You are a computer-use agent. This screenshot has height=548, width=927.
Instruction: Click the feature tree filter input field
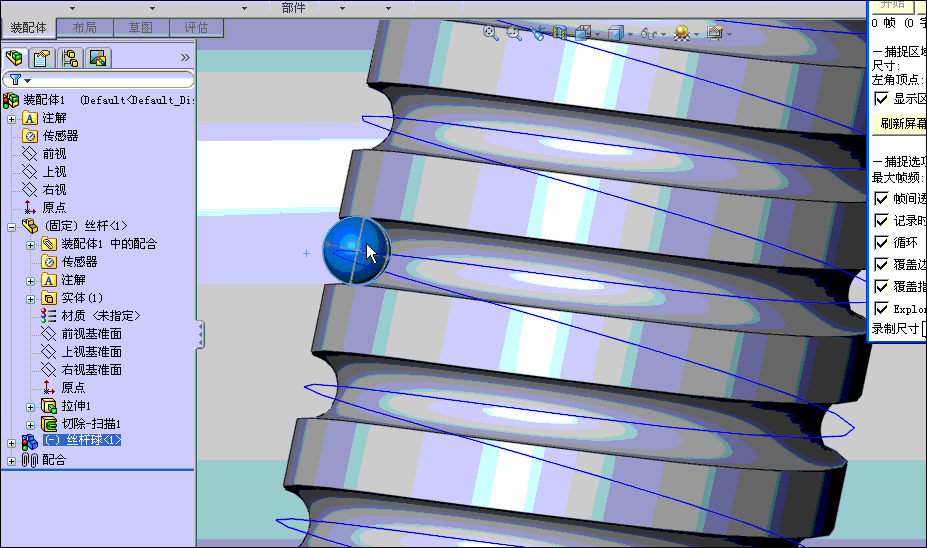(x=98, y=79)
